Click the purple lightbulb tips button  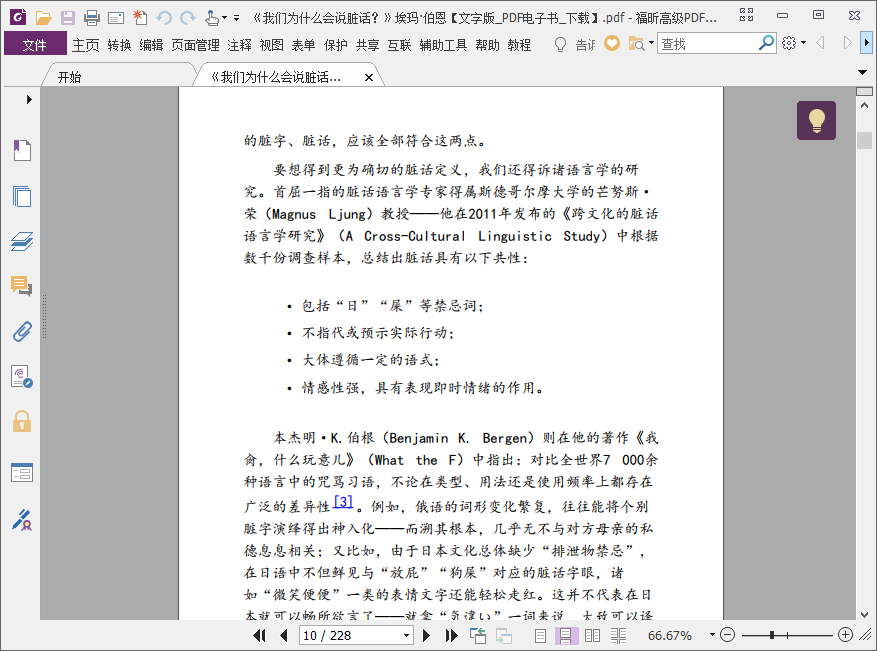[816, 120]
